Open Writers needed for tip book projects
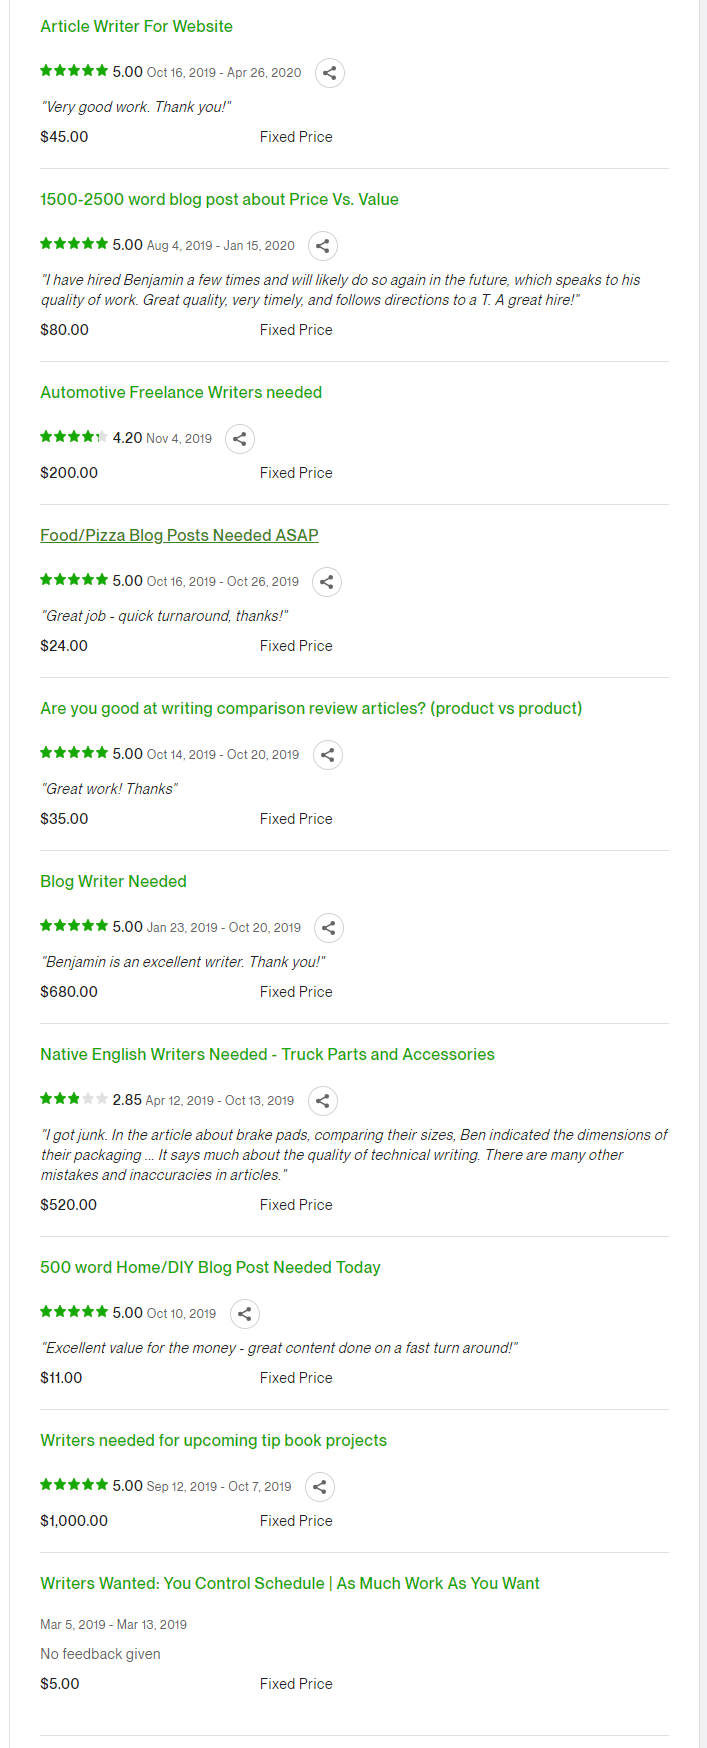The height and width of the screenshot is (1748, 707). [213, 1441]
